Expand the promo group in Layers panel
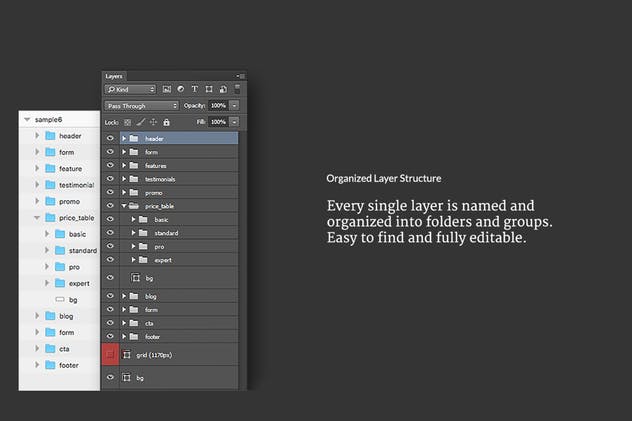 (x=124, y=192)
